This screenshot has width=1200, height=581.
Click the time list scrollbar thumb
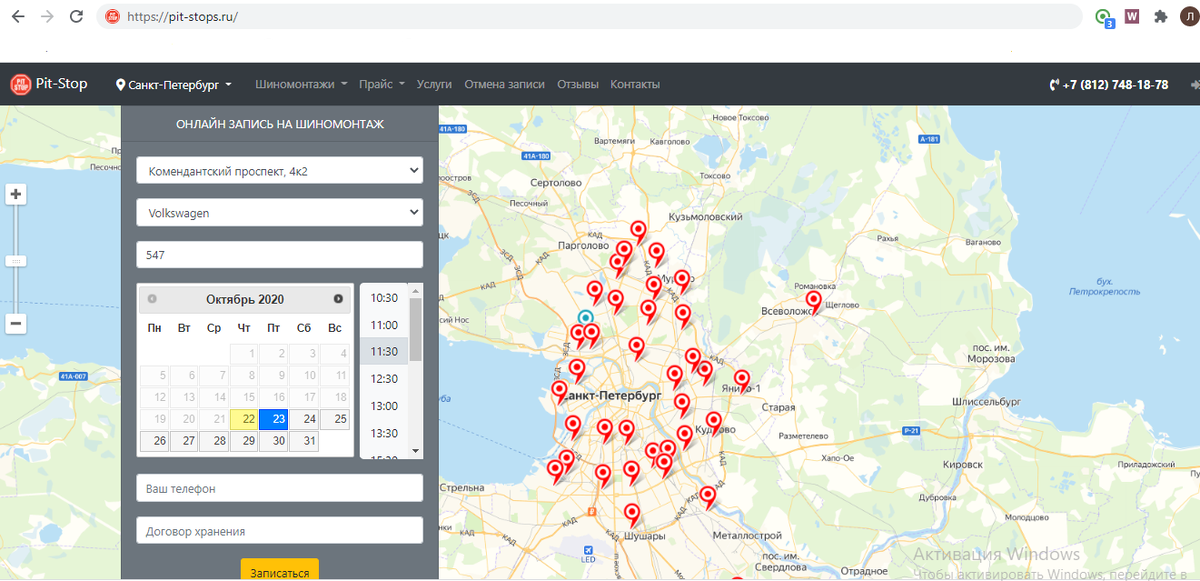[416, 327]
